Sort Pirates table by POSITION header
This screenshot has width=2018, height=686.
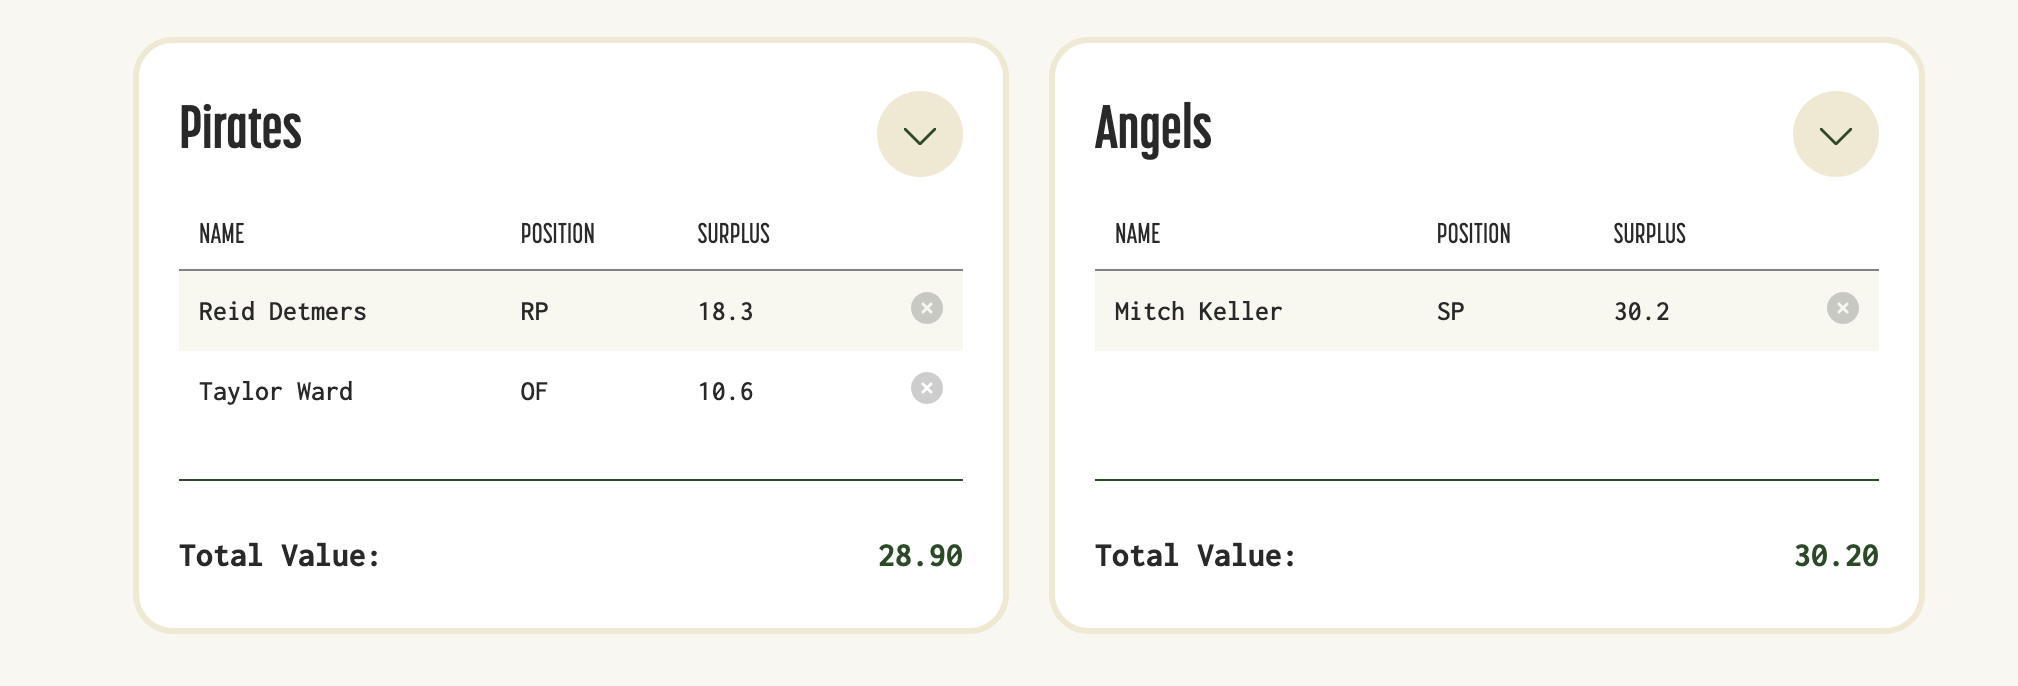pos(557,234)
